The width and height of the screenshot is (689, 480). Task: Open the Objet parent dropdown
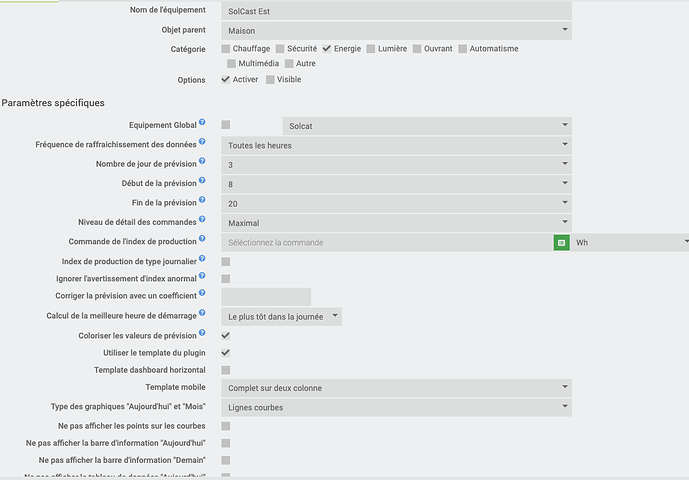pyautogui.click(x=396, y=30)
